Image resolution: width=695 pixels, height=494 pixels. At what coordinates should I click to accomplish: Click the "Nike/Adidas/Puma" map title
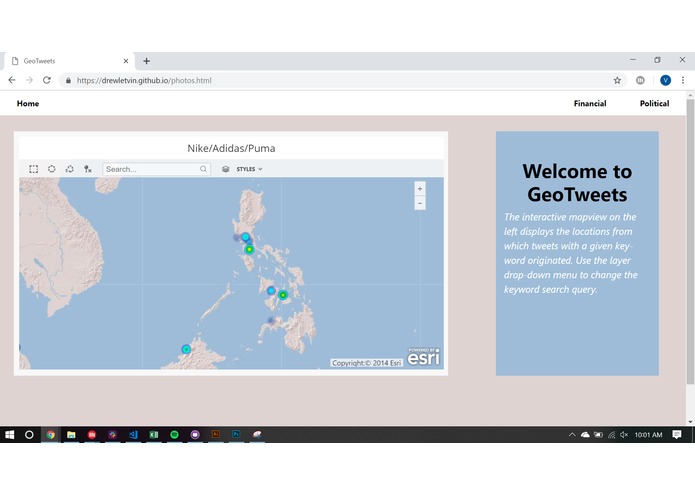(231, 148)
